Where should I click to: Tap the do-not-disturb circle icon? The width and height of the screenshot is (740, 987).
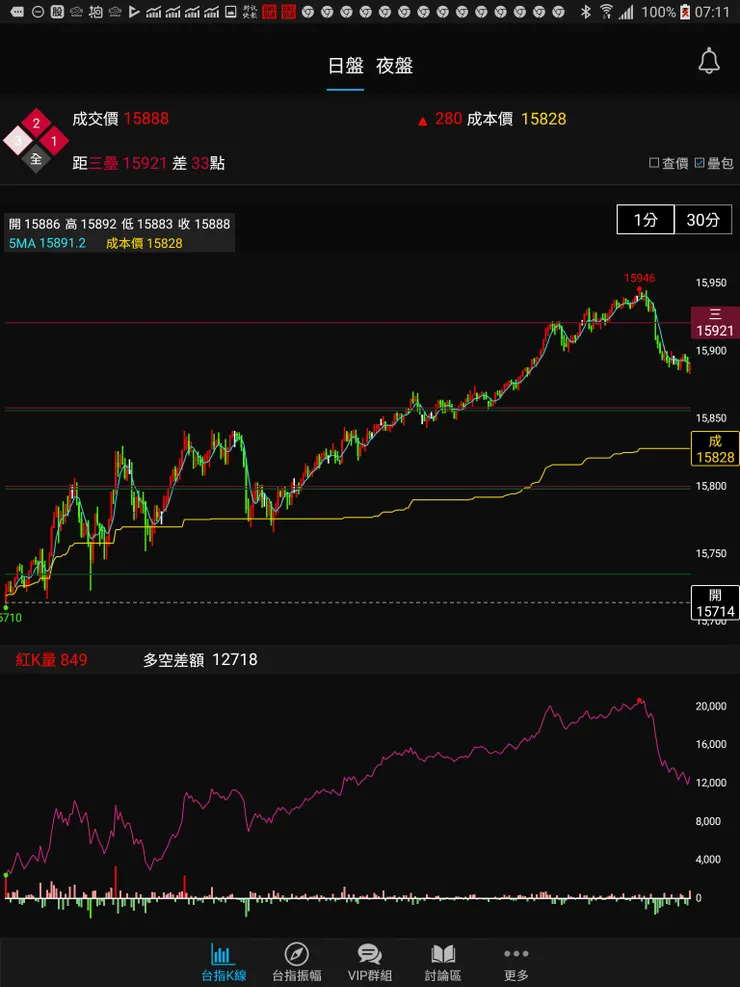point(38,11)
